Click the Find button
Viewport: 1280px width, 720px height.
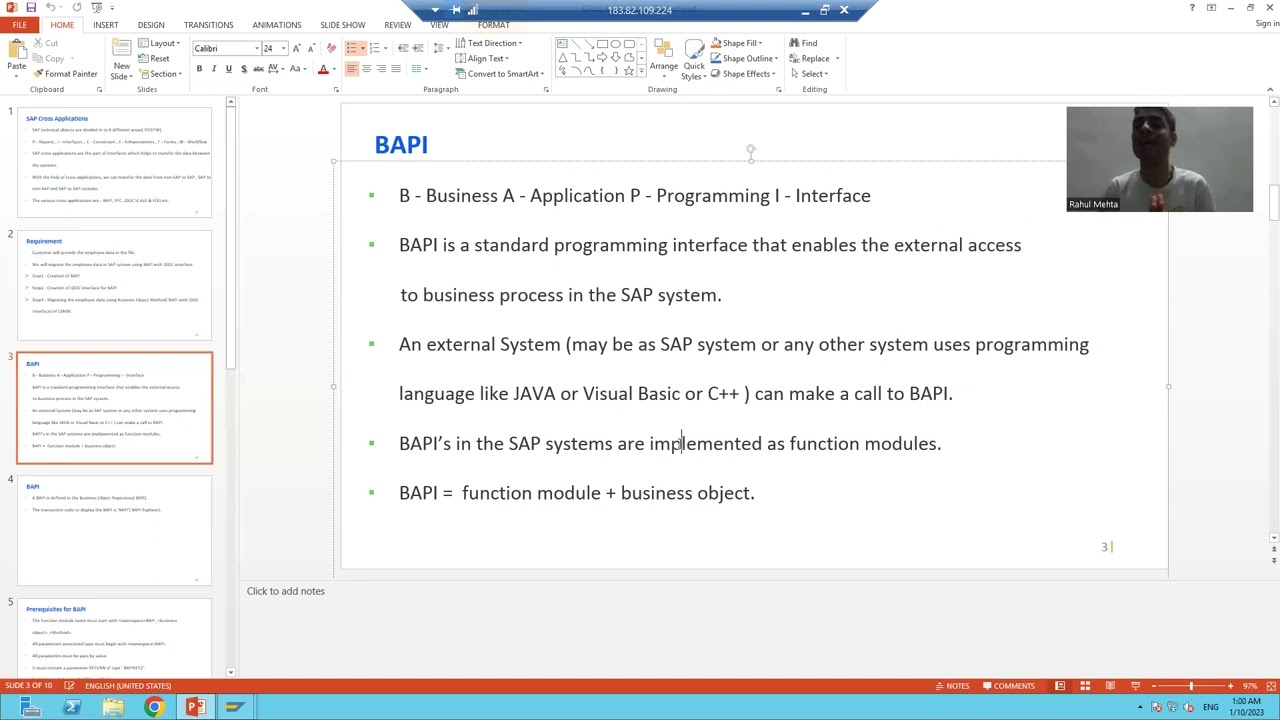coord(803,43)
